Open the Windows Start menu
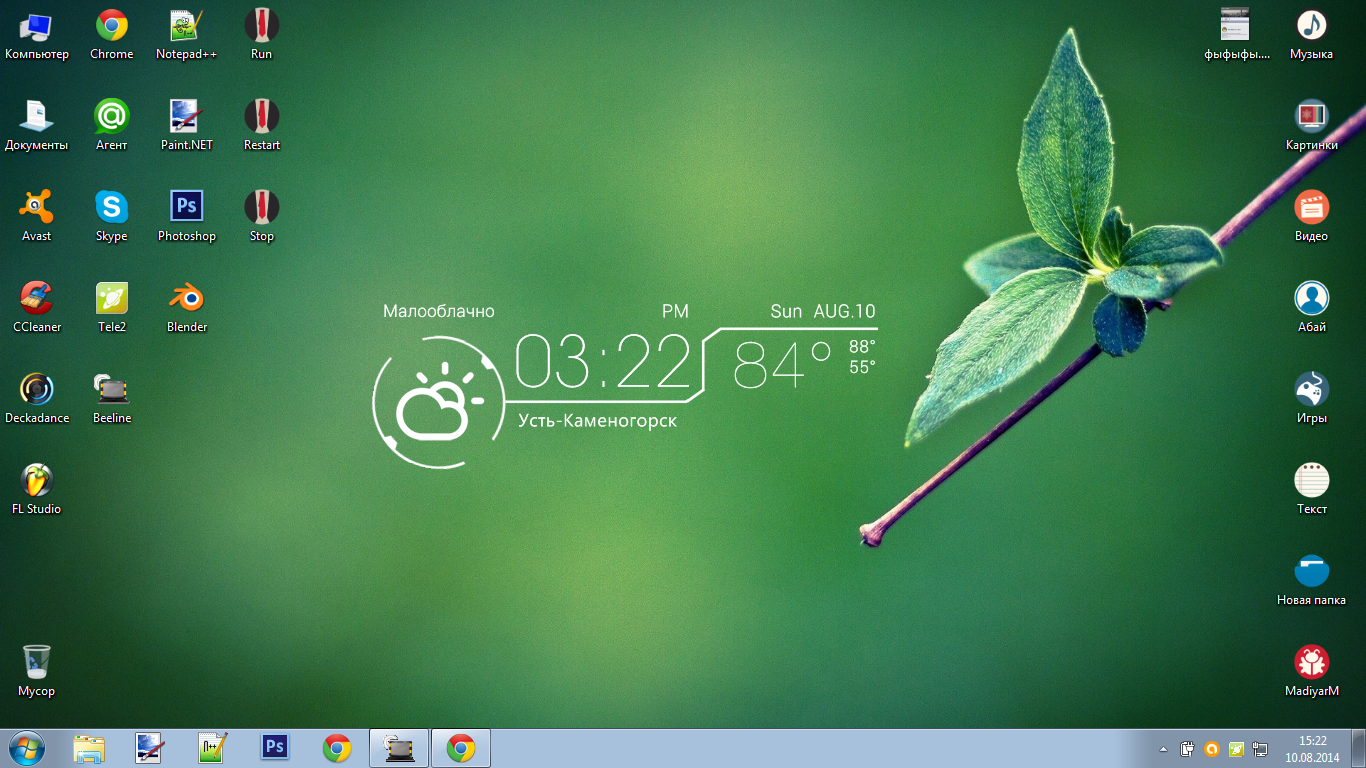This screenshot has width=1366, height=768. tap(26, 748)
